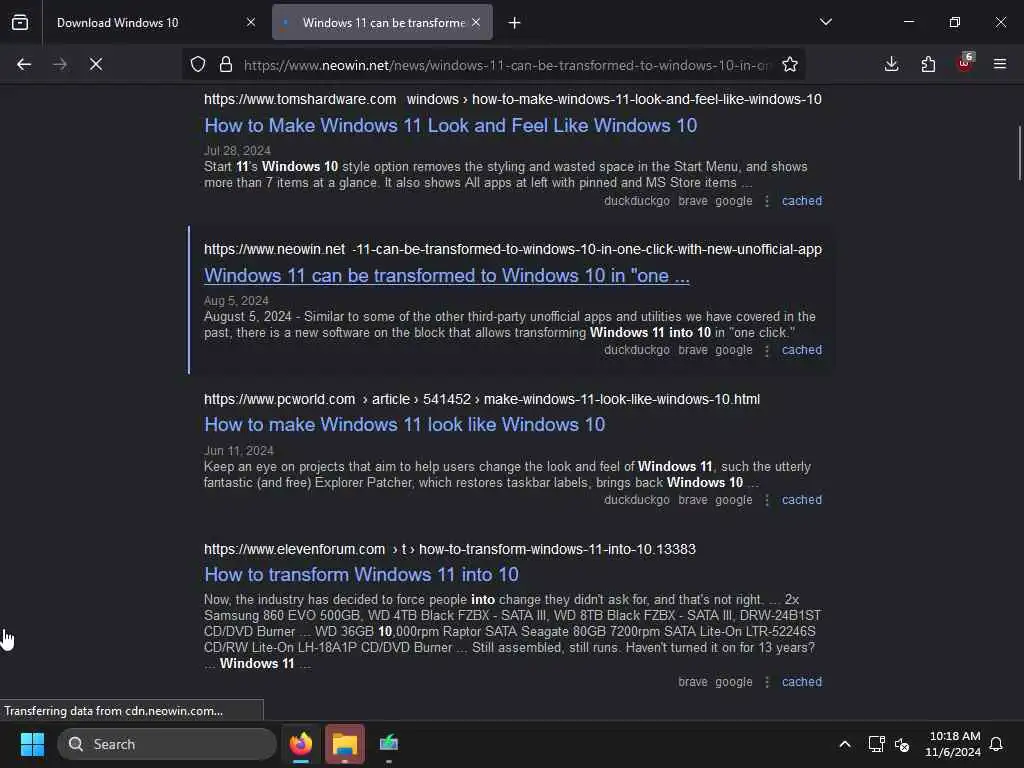Focus the neowin.net address bar

click(507, 65)
